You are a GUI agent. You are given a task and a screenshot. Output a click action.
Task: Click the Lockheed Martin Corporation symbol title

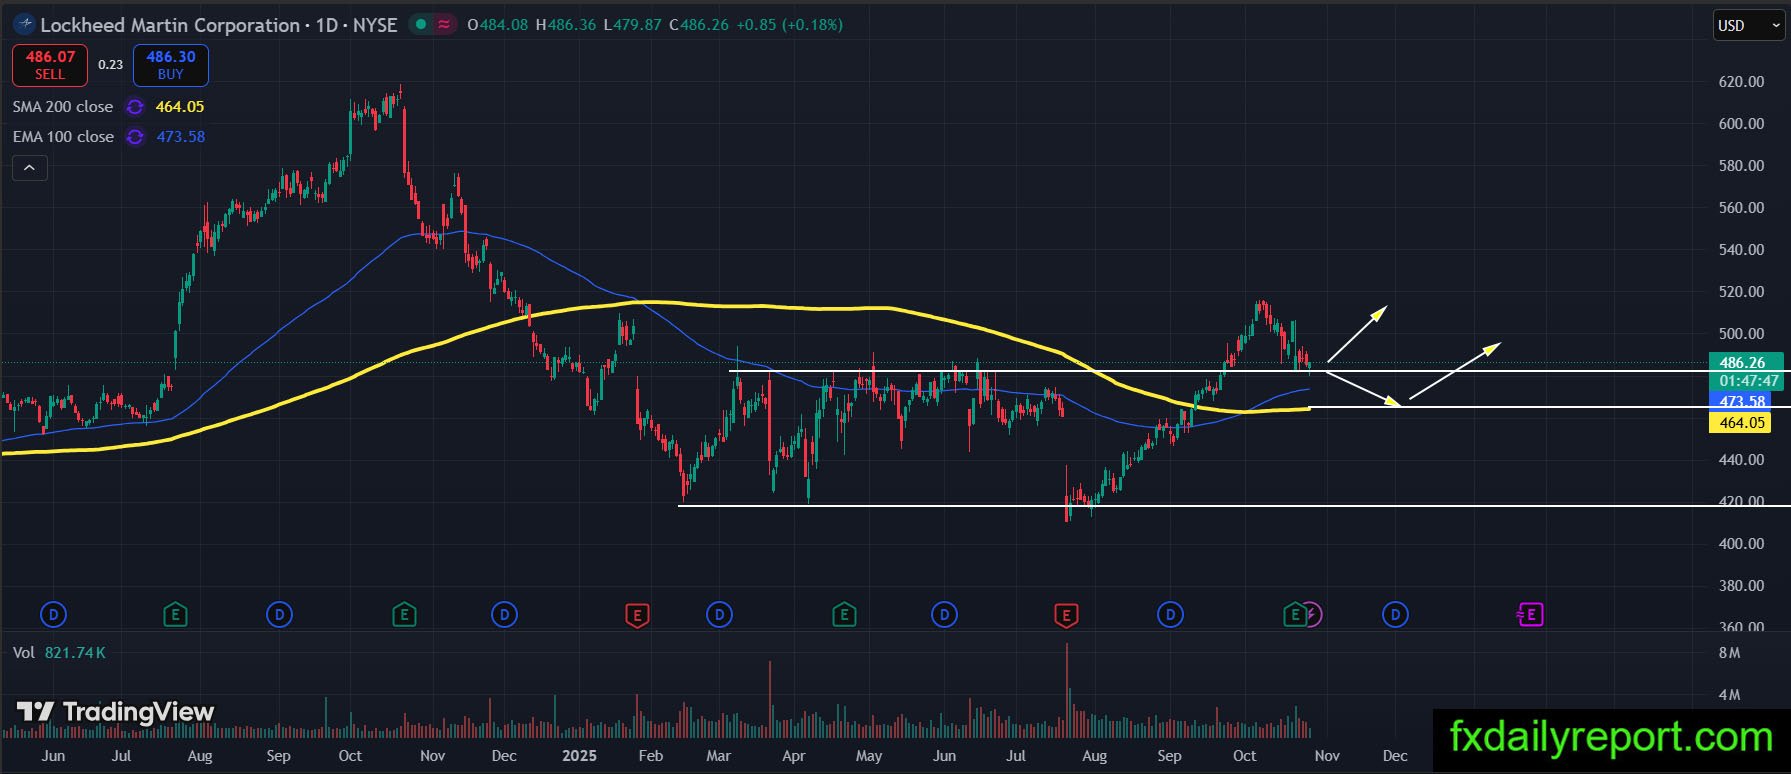(169, 25)
